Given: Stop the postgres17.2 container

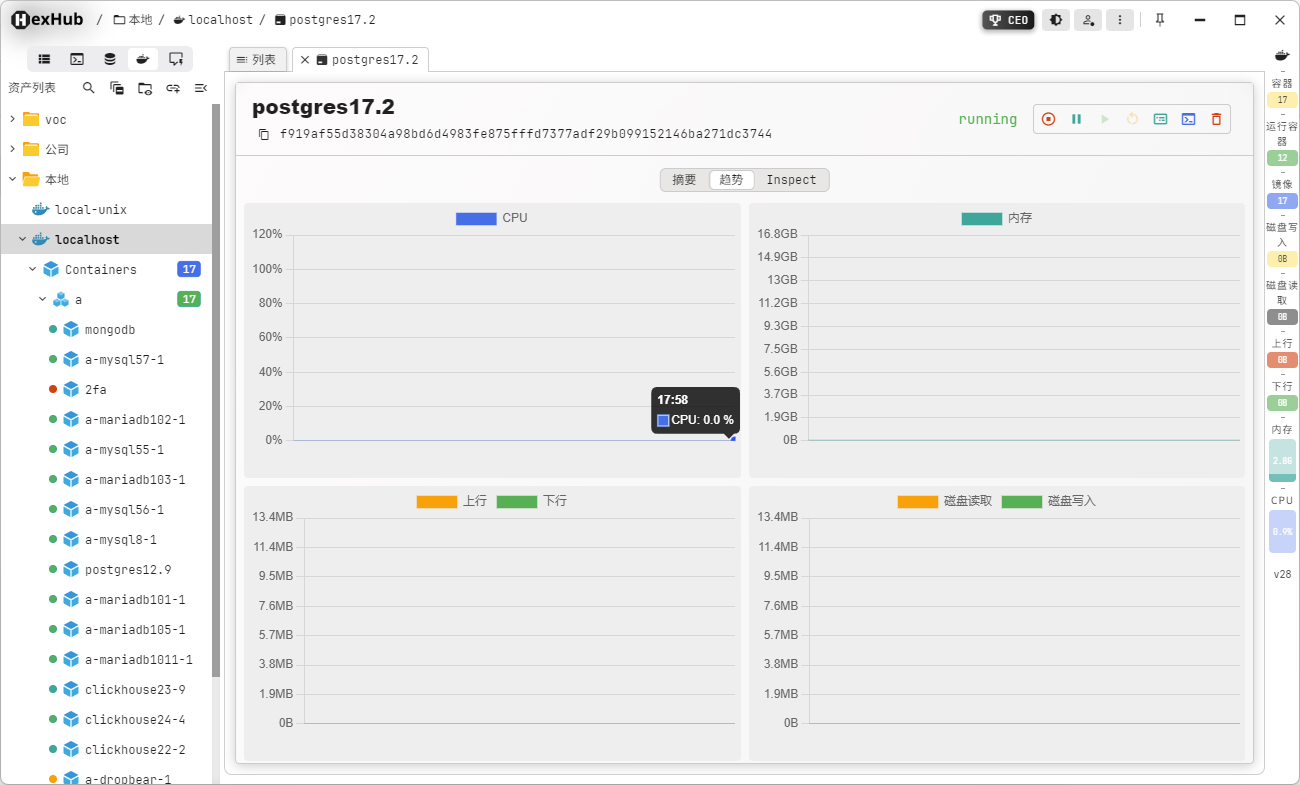Looking at the screenshot, I should pos(1048,119).
